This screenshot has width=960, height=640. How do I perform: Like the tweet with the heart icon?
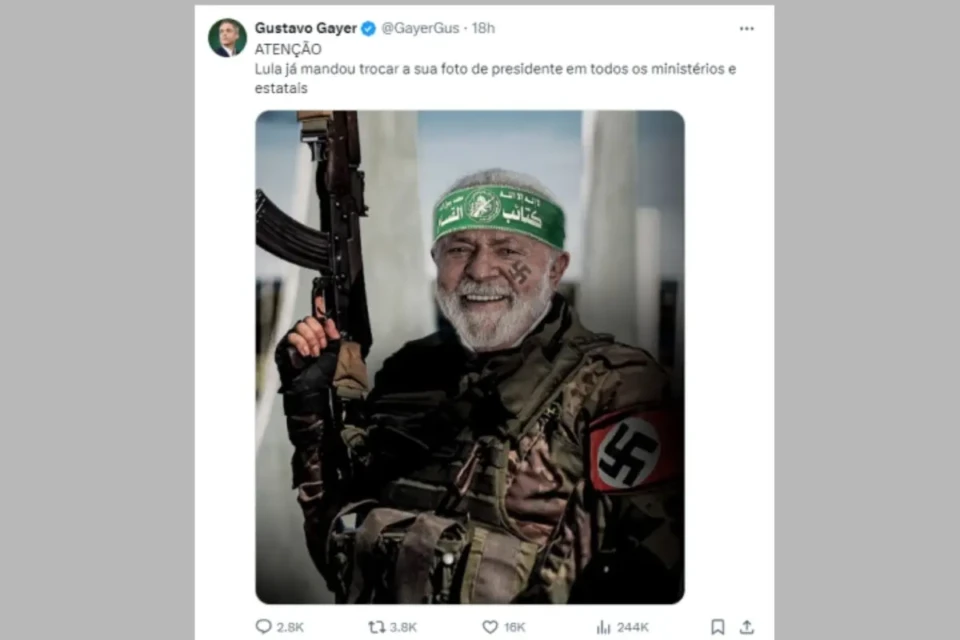(490, 627)
